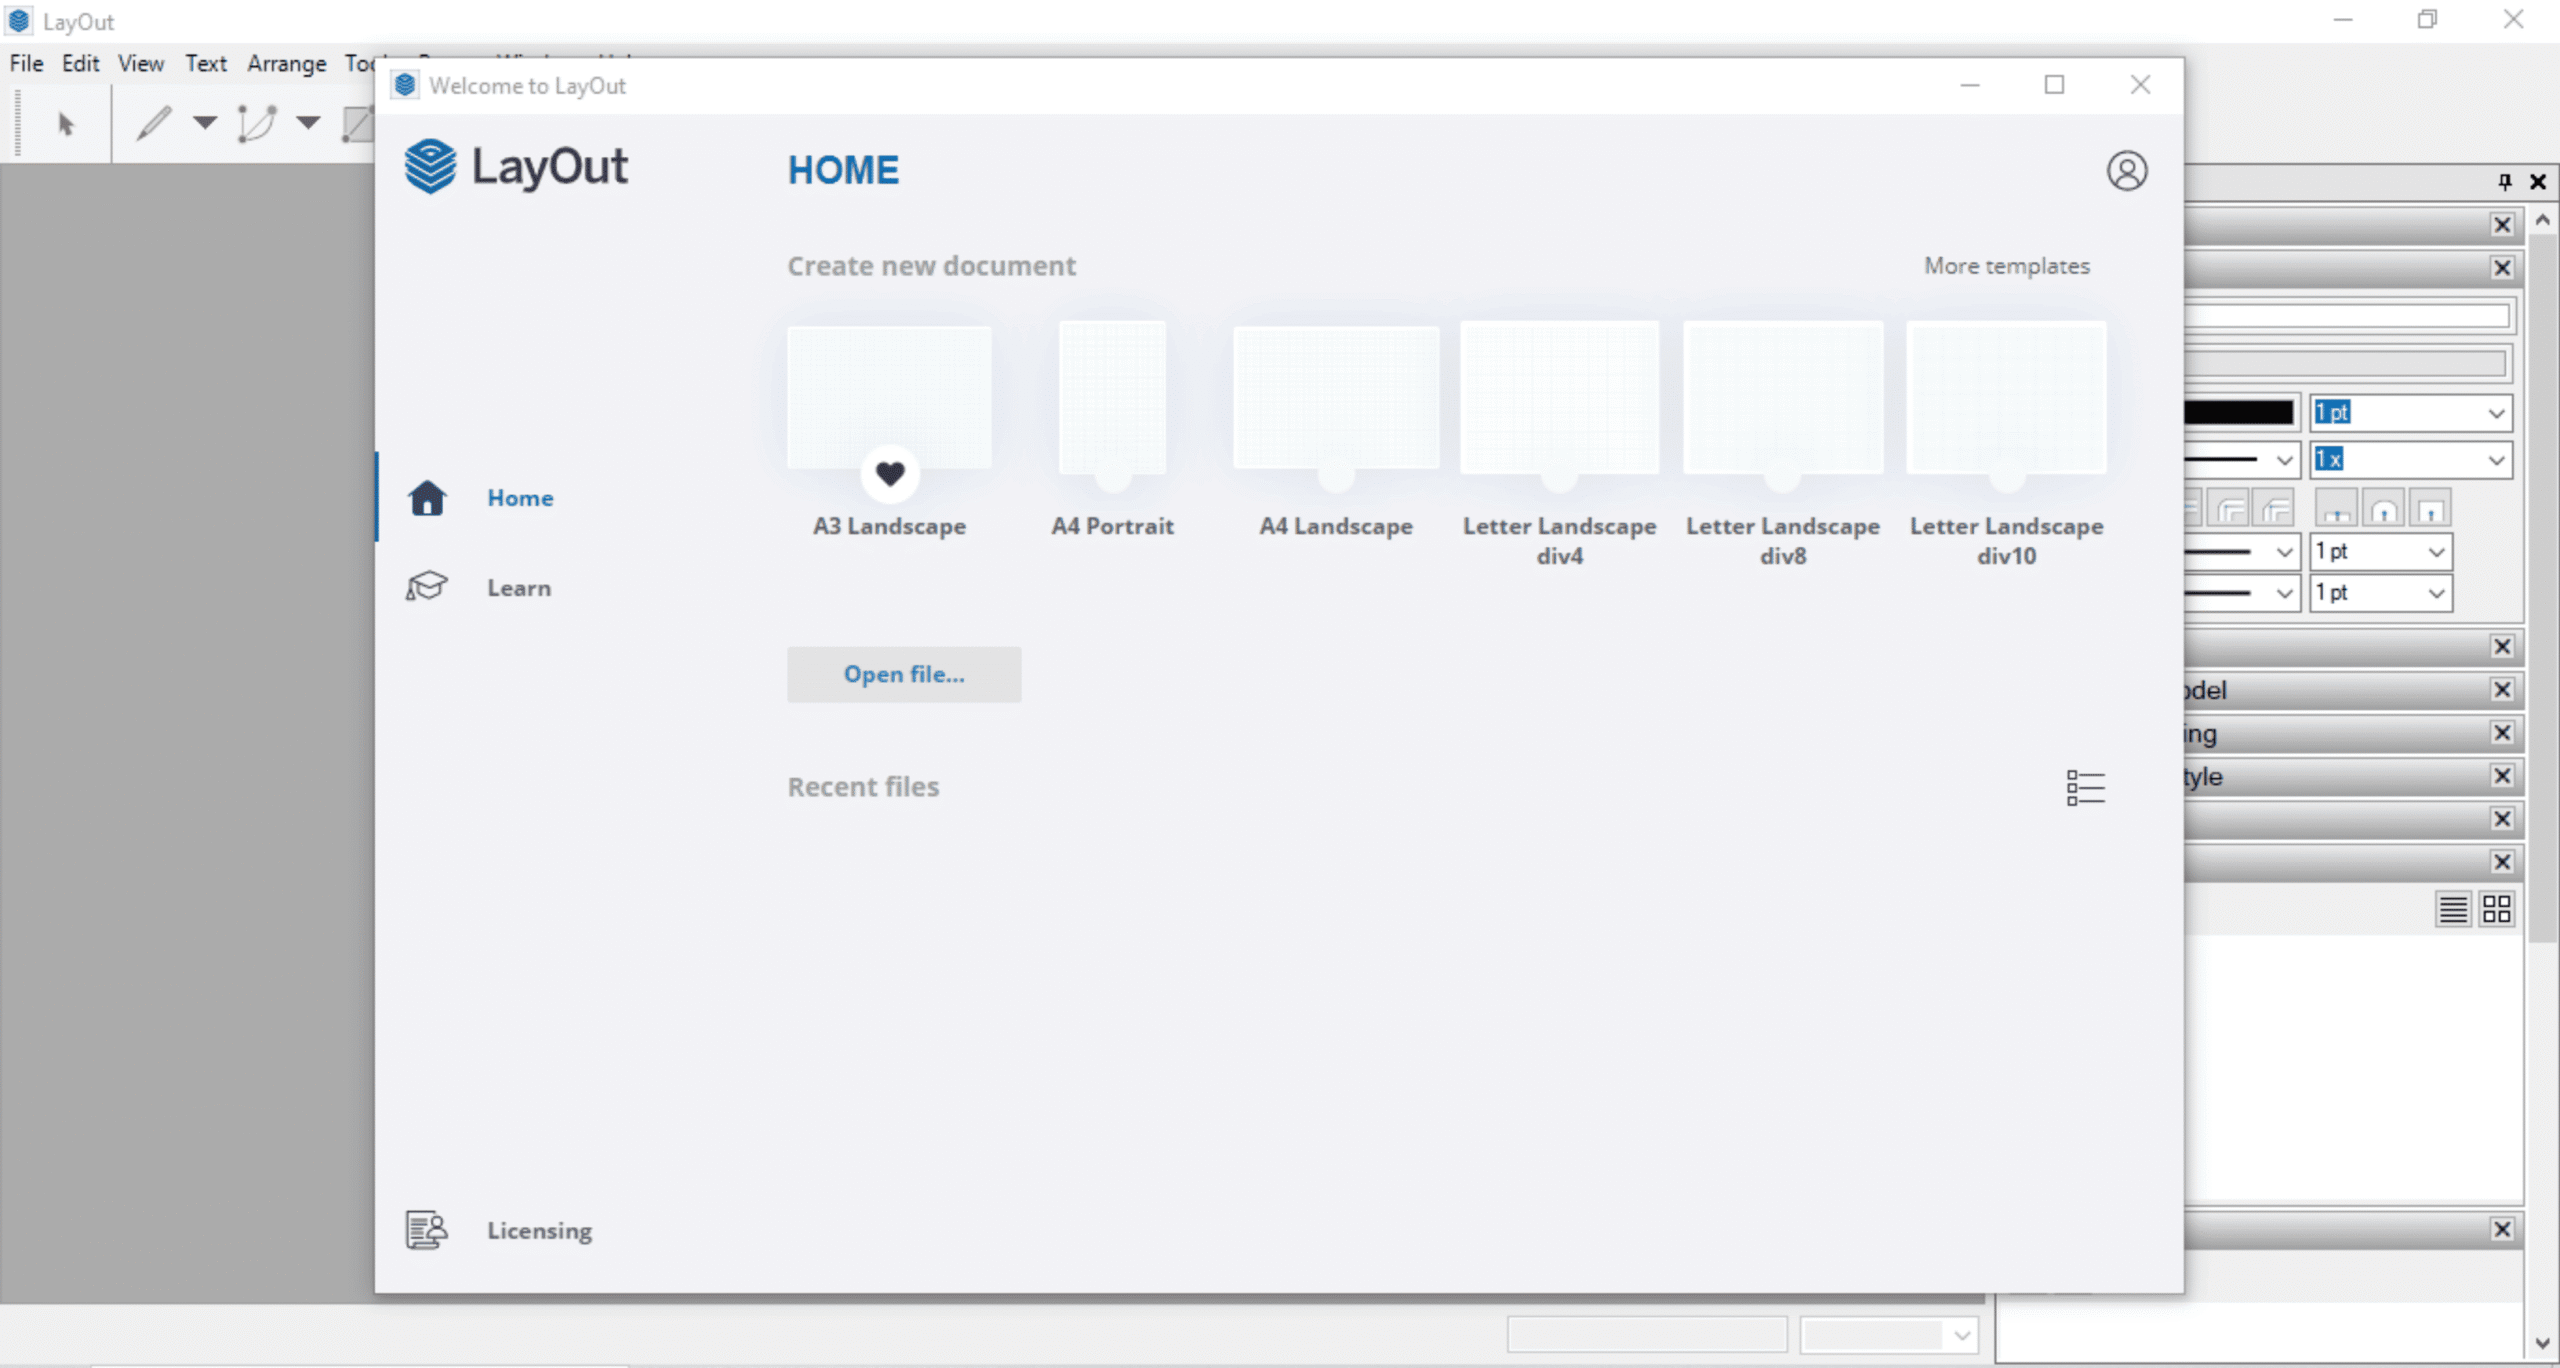2560x1368 pixels.
Task: Switch recent files to list view icon
Action: coord(2086,787)
